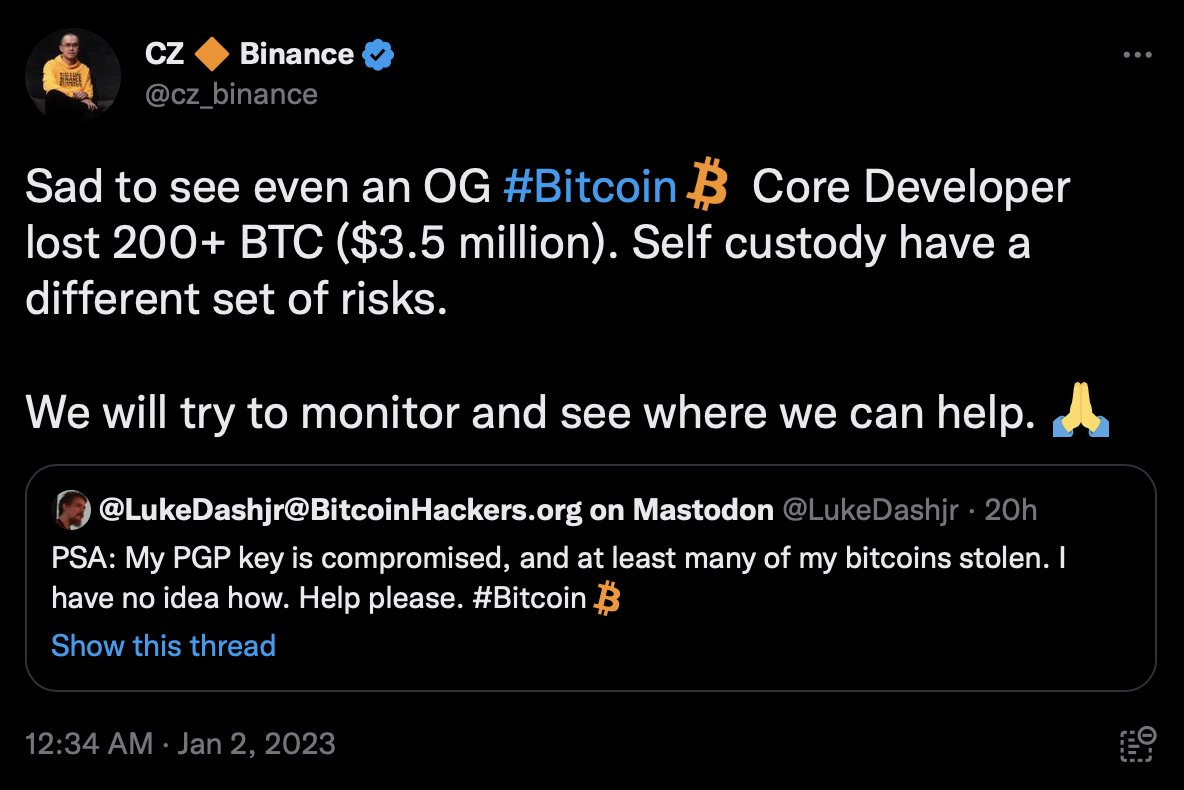The image size is (1184, 790).
Task: Open the three-dot more options menu
Action: [x=1137, y=55]
